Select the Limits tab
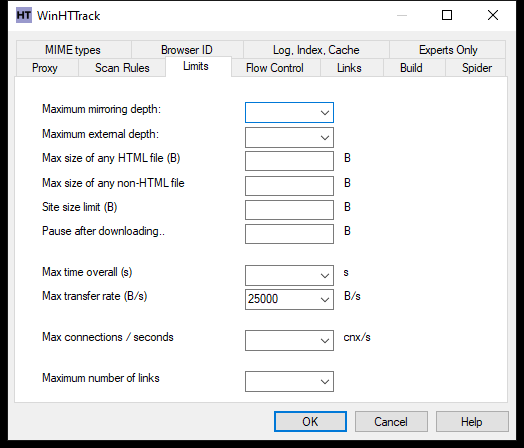This screenshot has height=448, width=524. point(198,66)
